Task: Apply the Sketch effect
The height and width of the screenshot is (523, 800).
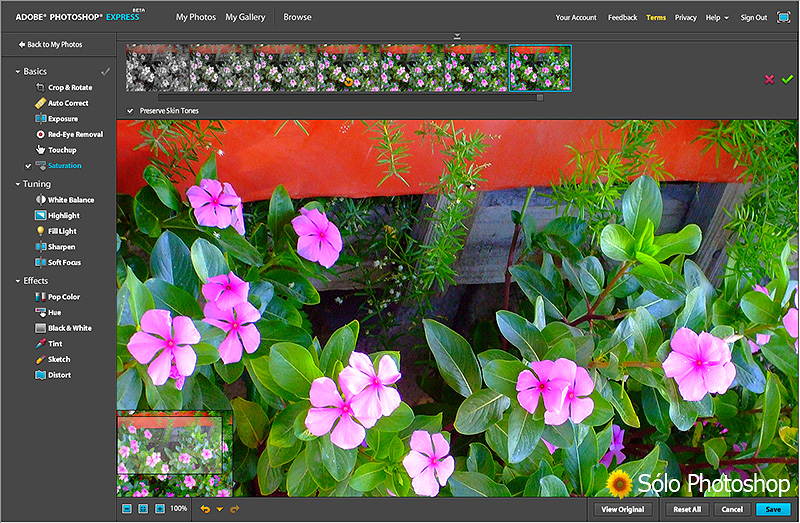Action: point(53,359)
